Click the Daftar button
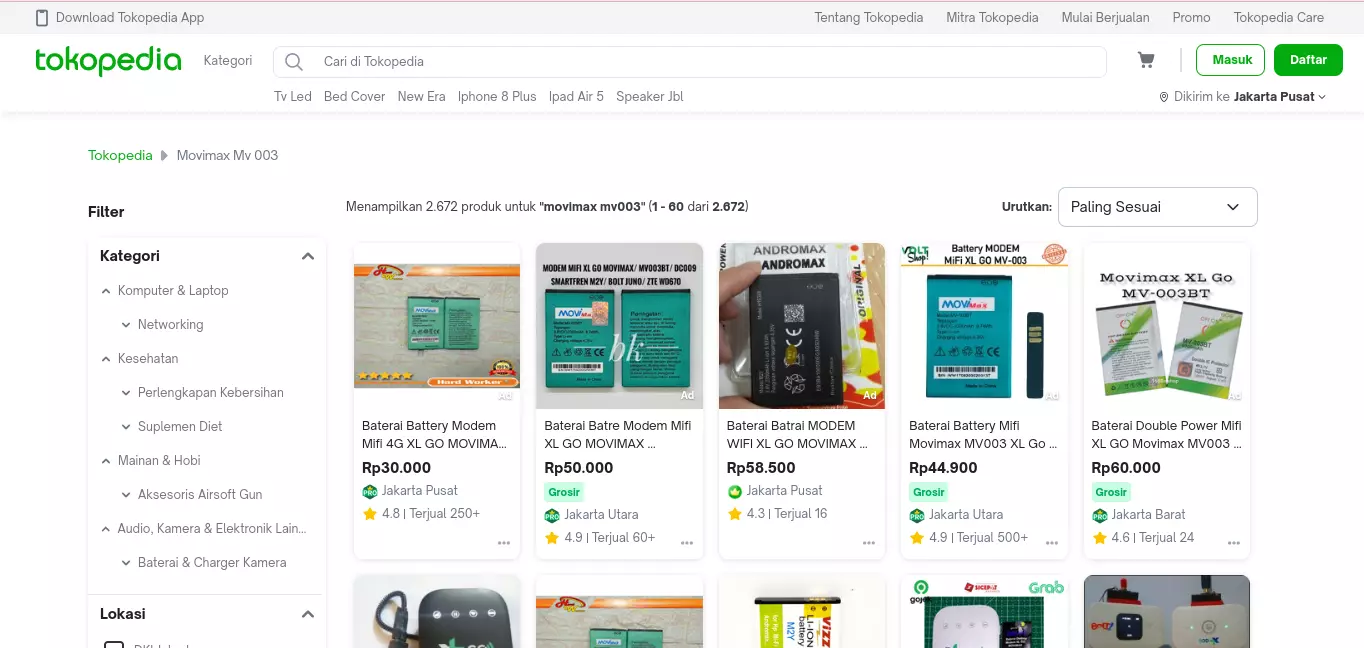Viewport: 1364px width, 648px height. point(1308,60)
